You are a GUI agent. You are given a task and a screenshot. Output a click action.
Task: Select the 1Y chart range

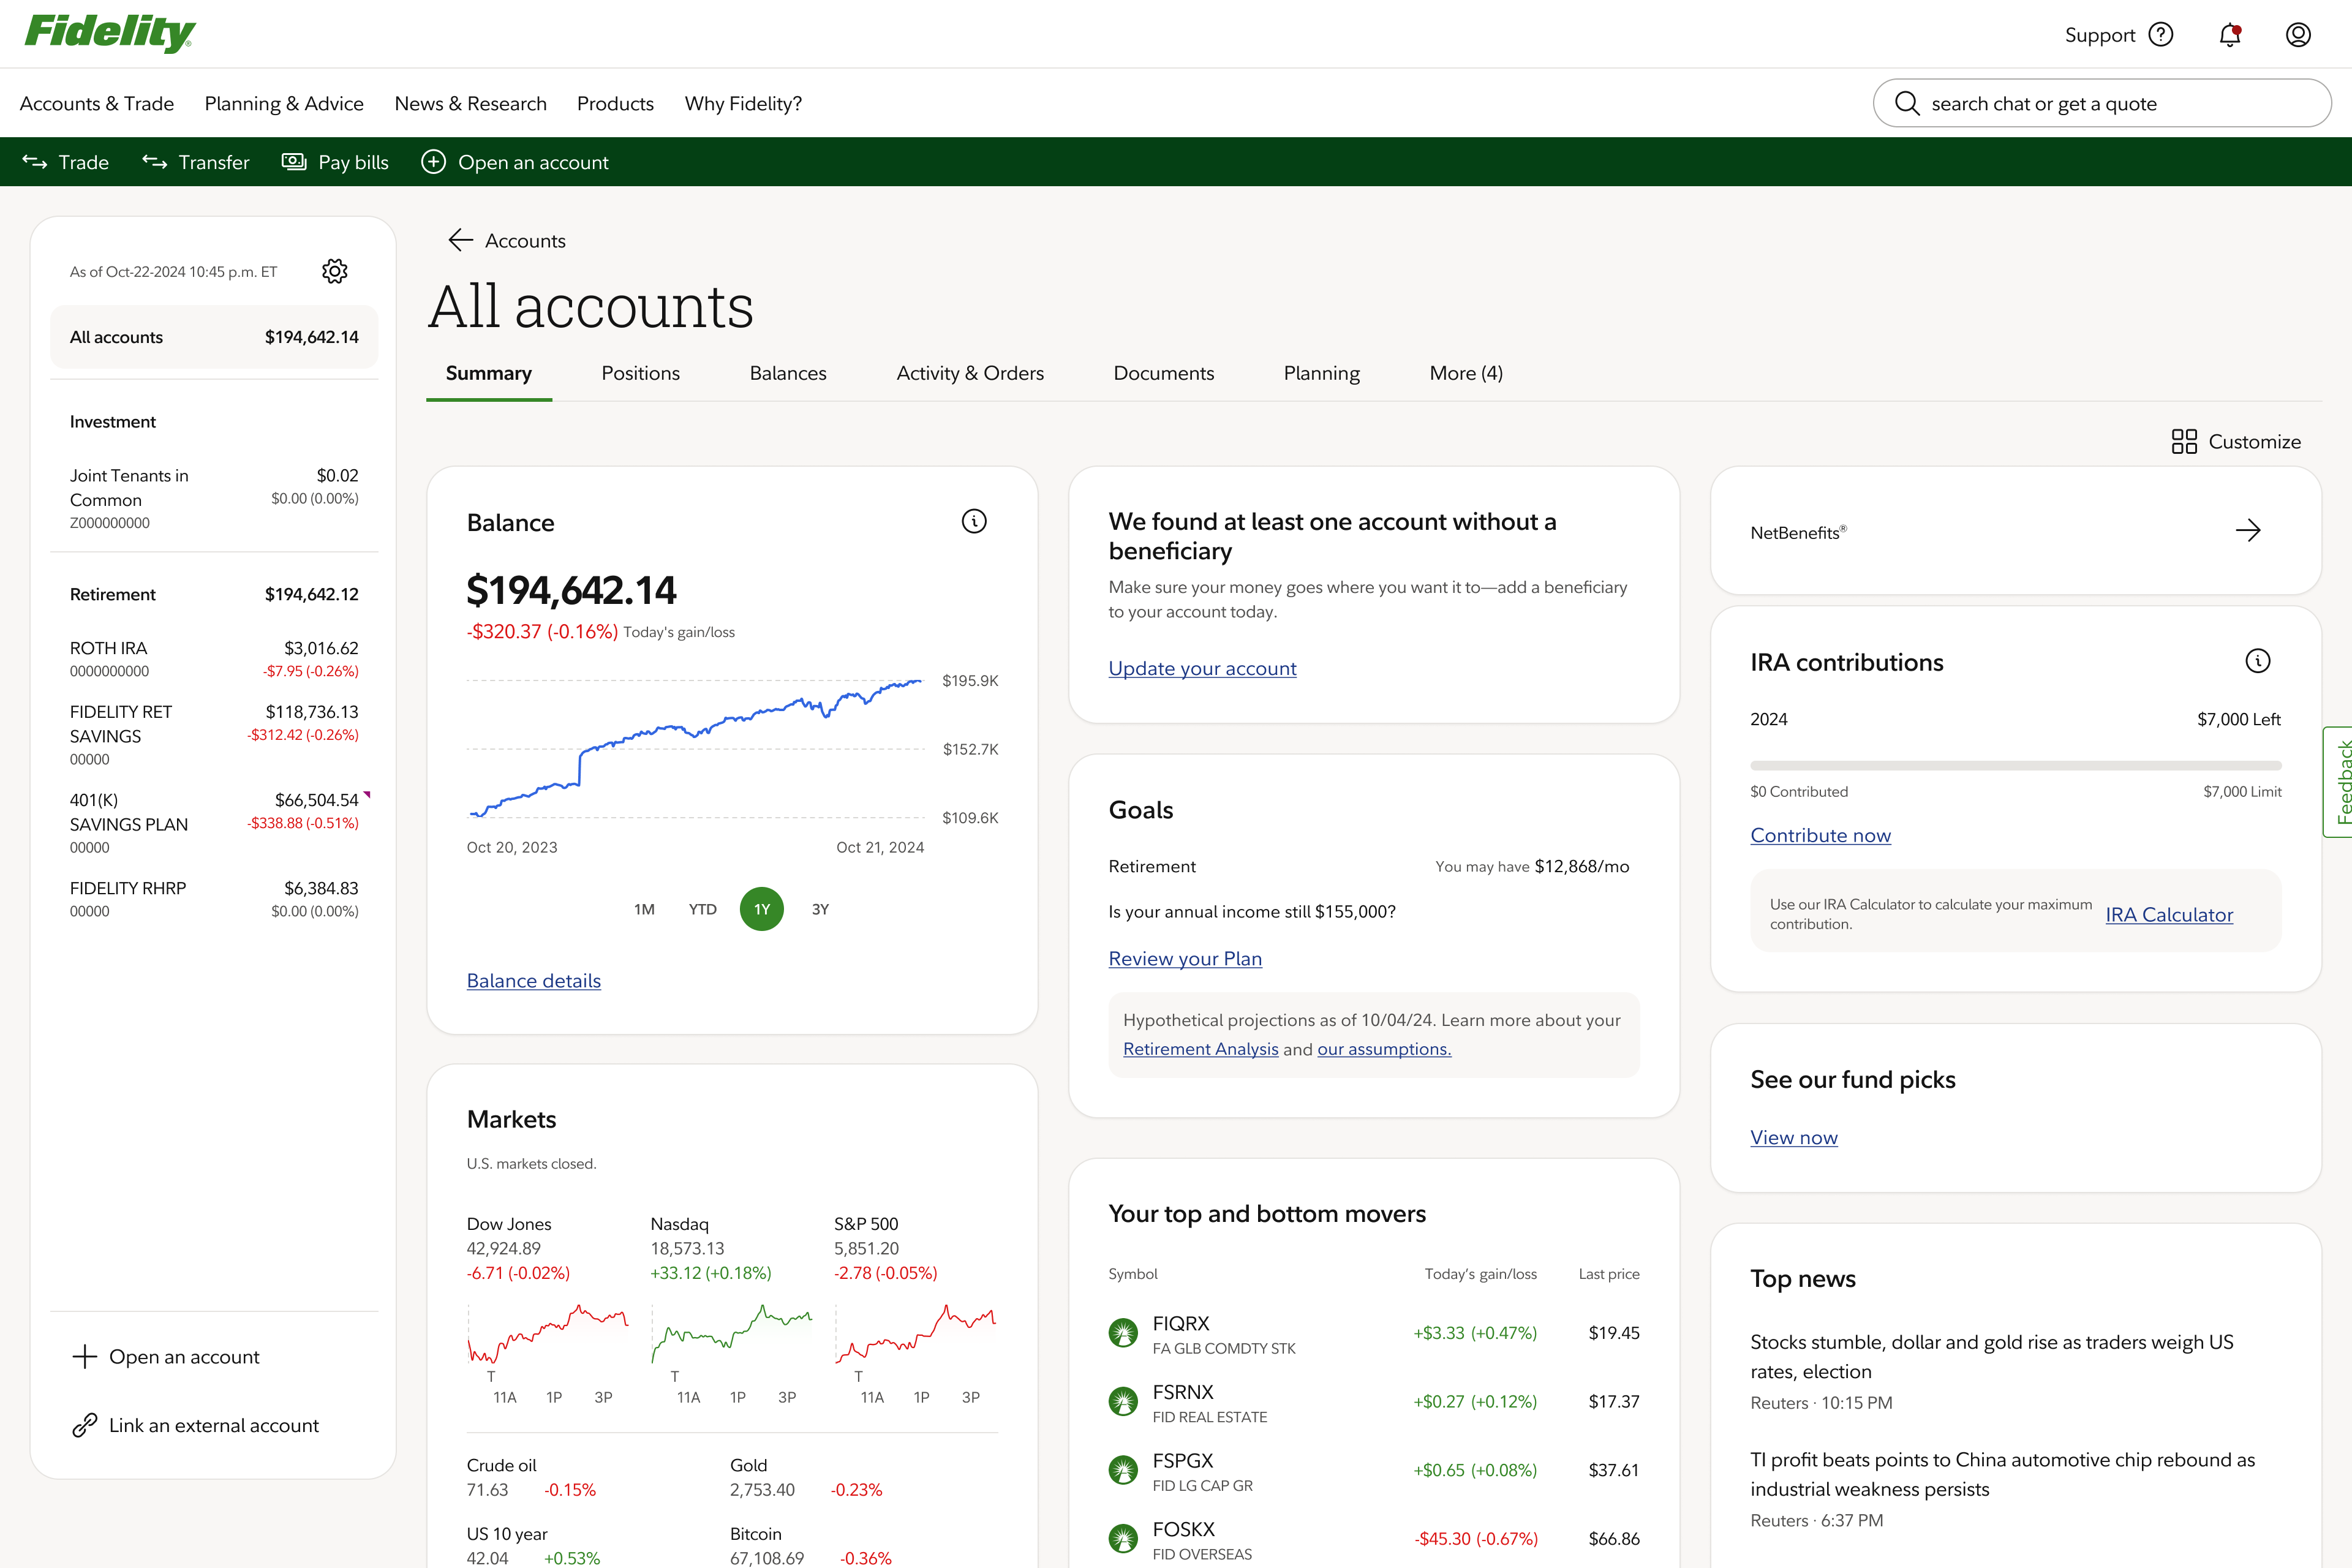point(762,909)
